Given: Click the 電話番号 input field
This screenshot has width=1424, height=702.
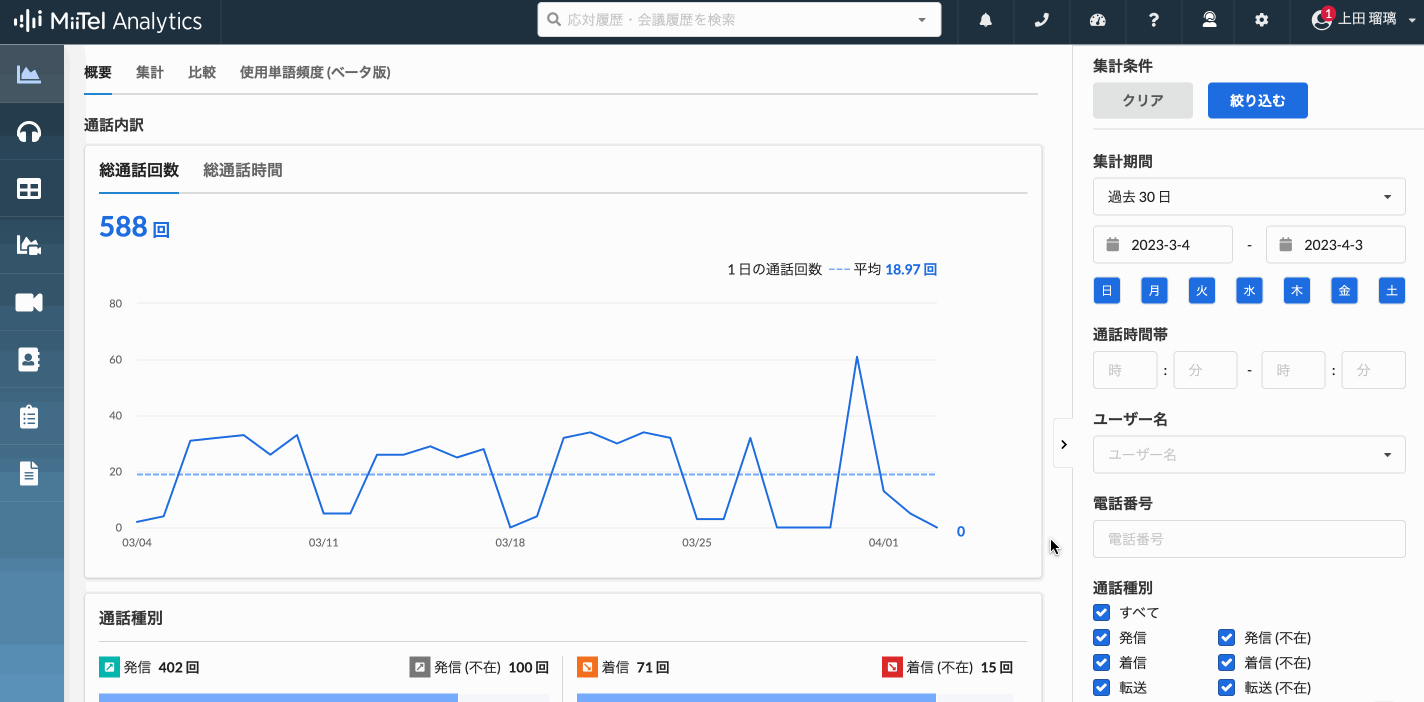Looking at the screenshot, I should pos(1249,538).
